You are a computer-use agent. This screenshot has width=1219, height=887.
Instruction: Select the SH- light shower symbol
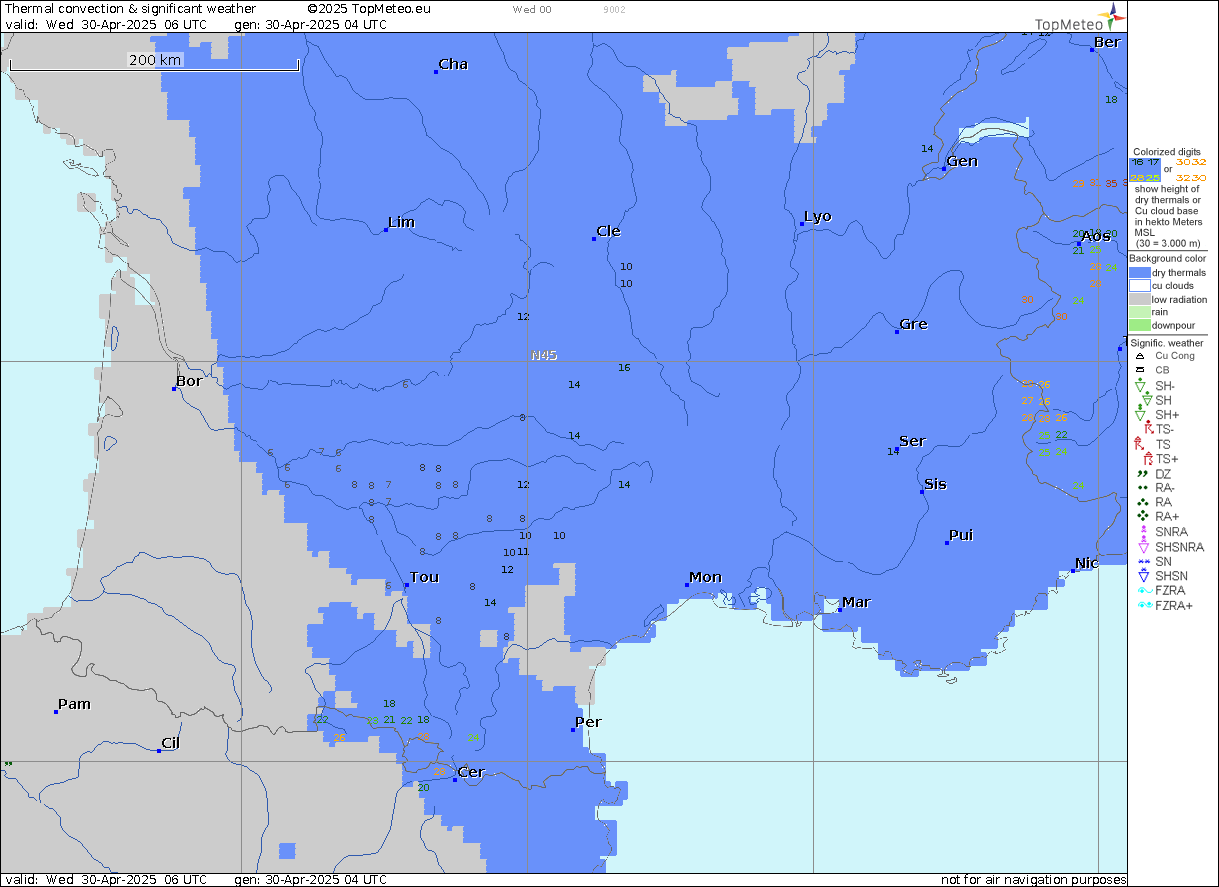[x=1141, y=385]
